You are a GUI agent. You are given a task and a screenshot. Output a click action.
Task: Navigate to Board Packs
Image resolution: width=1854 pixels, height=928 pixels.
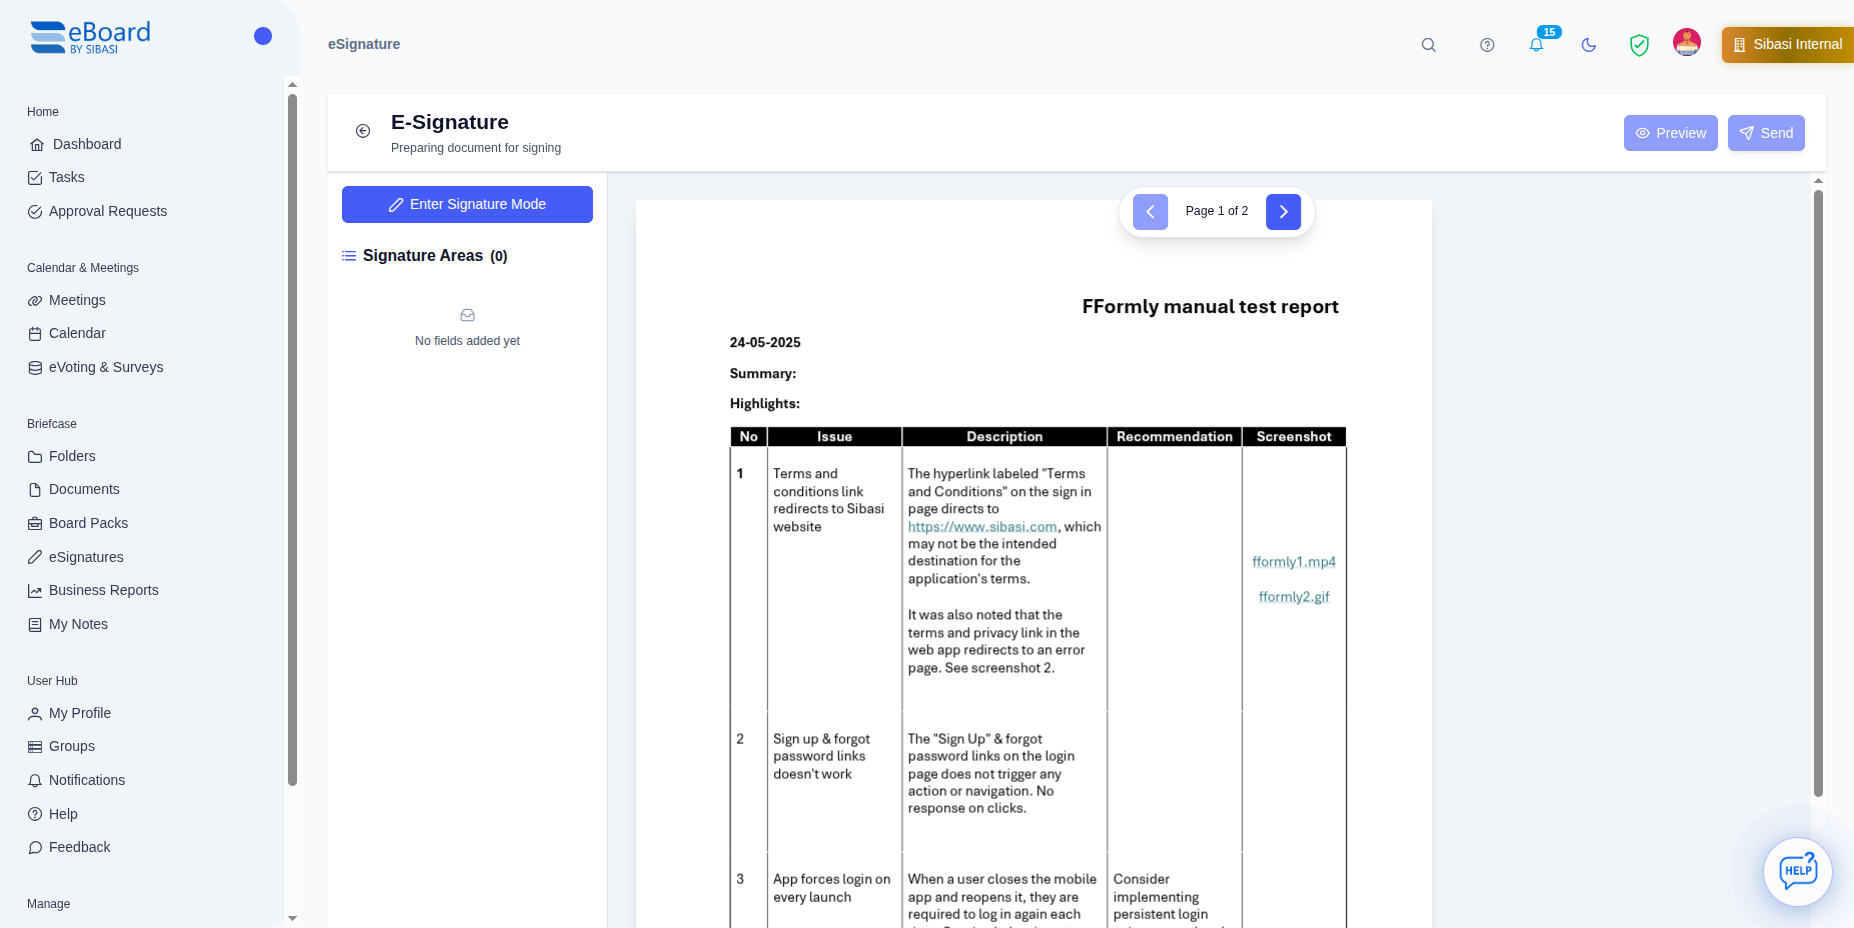coord(88,523)
